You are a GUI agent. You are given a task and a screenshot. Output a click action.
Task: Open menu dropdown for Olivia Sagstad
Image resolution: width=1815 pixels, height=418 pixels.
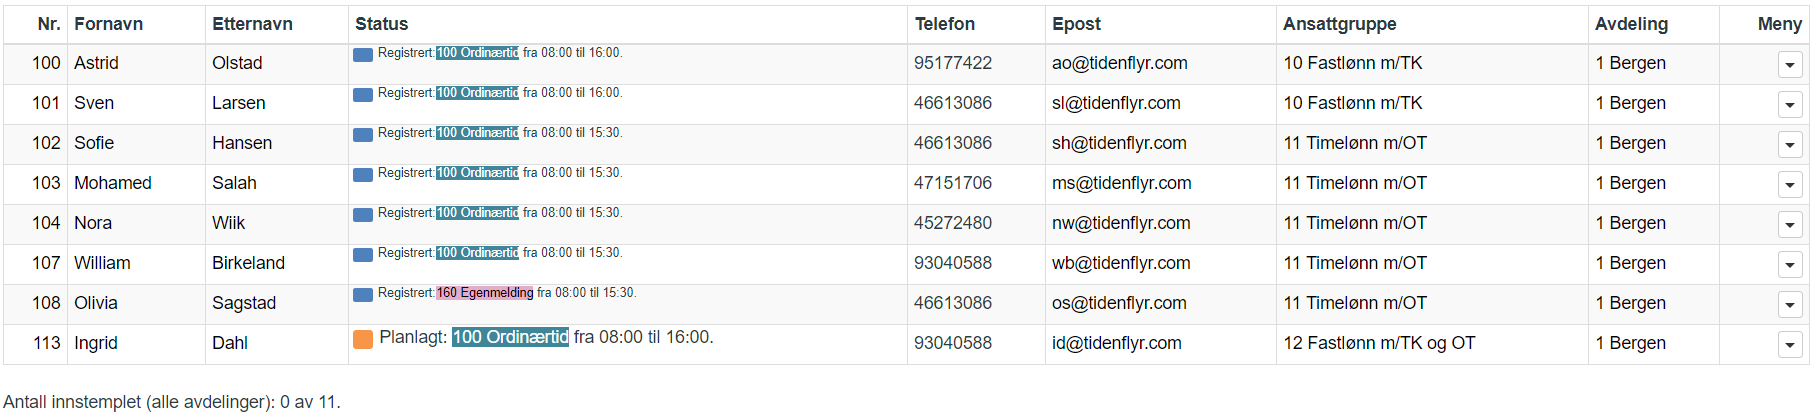(1790, 305)
